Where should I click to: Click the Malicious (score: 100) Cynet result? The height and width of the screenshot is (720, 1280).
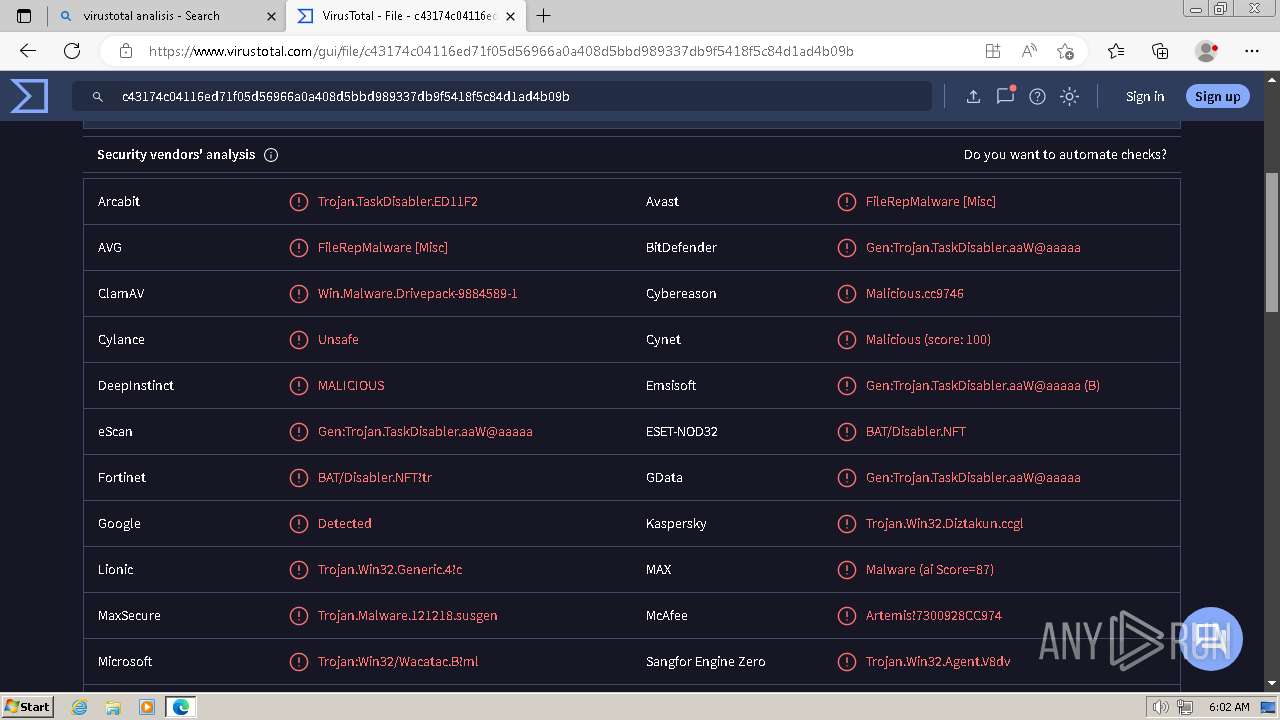(929, 340)
